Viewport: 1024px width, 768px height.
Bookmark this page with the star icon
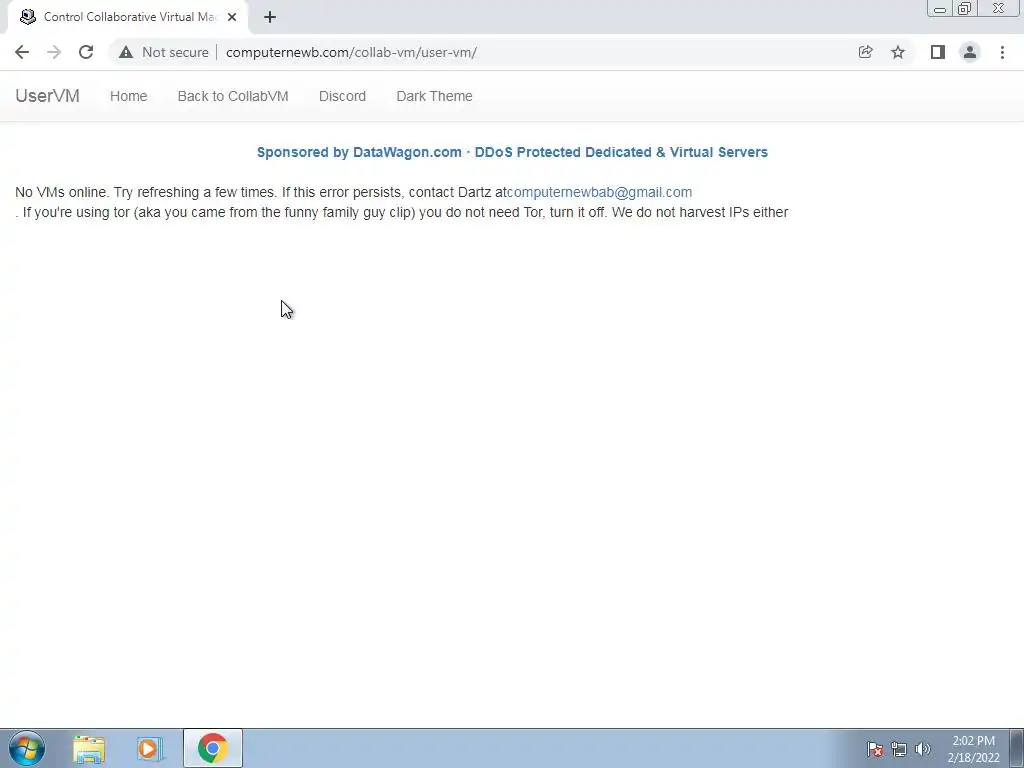(898, 52)
